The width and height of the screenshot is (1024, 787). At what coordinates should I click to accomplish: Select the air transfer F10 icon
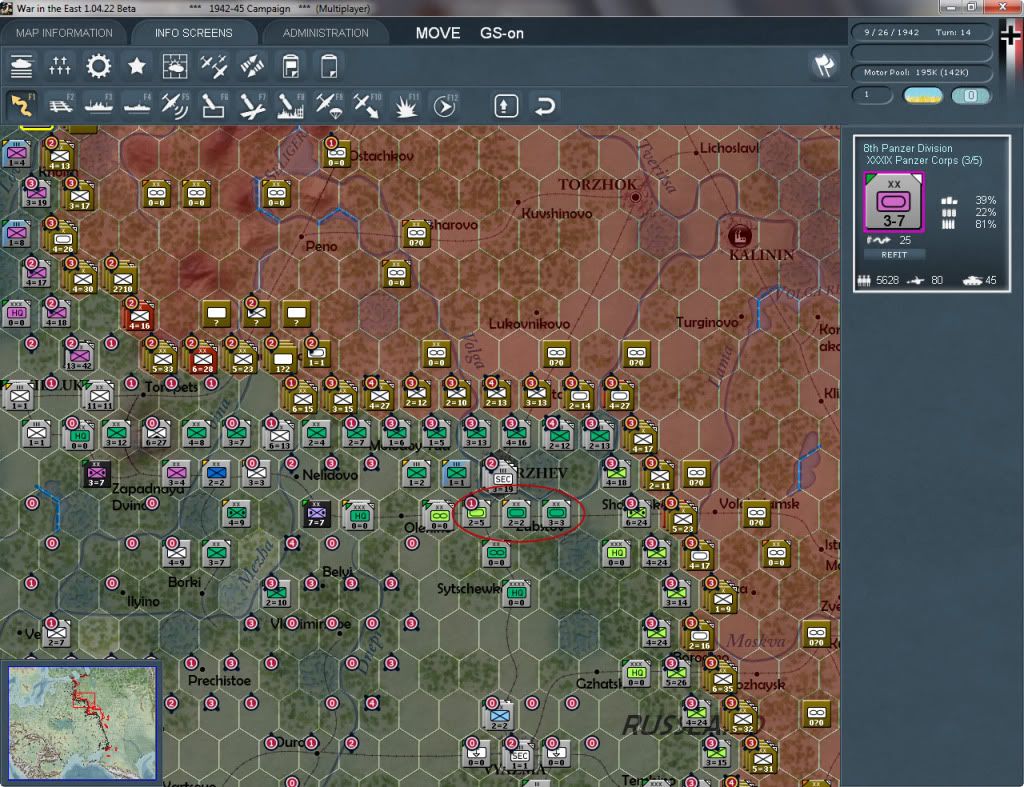[x=367, y=105]
